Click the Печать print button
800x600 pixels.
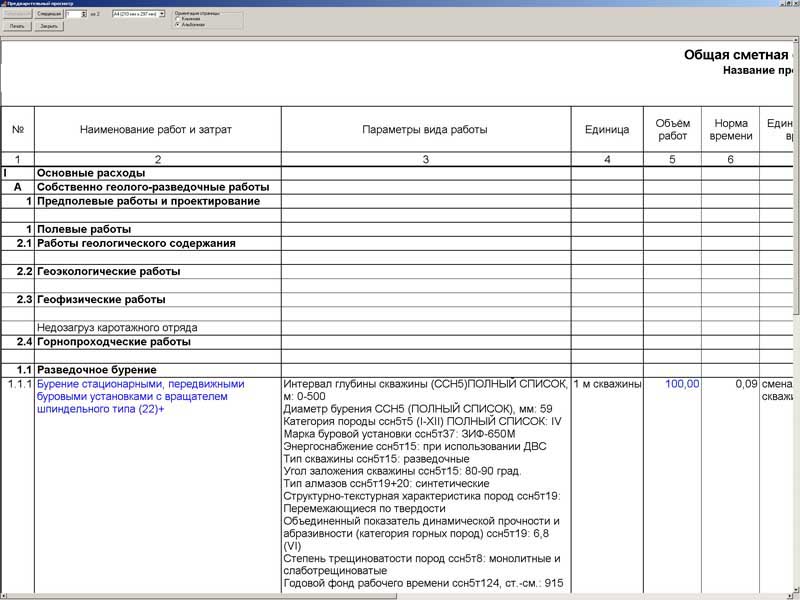pyautogui.click(x=17, y=26)
